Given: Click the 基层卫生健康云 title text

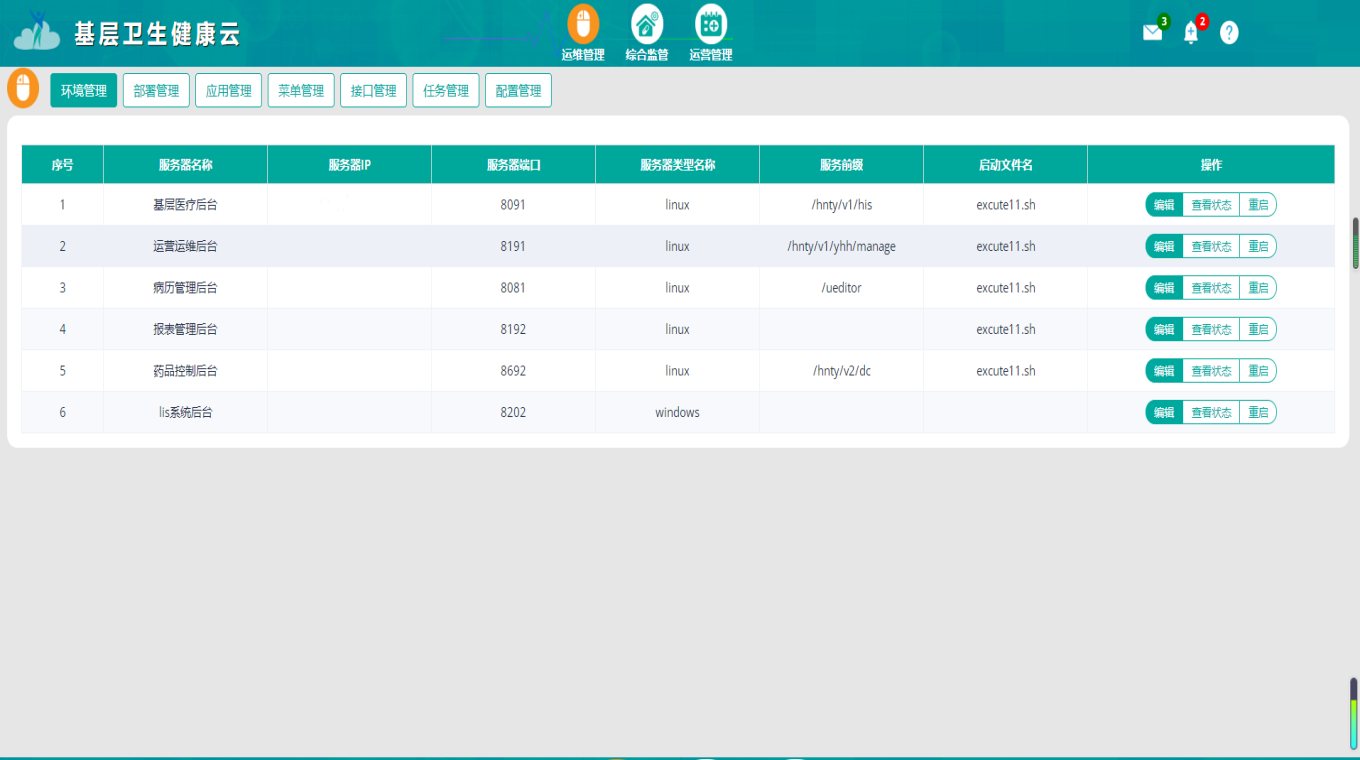Looking at the screenshot, I should click(x=158, y=34).
